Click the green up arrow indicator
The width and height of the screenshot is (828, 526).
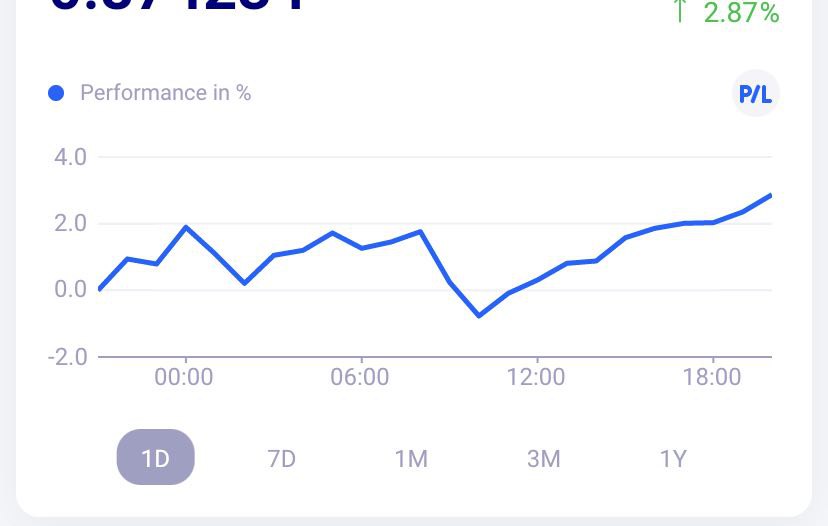pos(680,11)
